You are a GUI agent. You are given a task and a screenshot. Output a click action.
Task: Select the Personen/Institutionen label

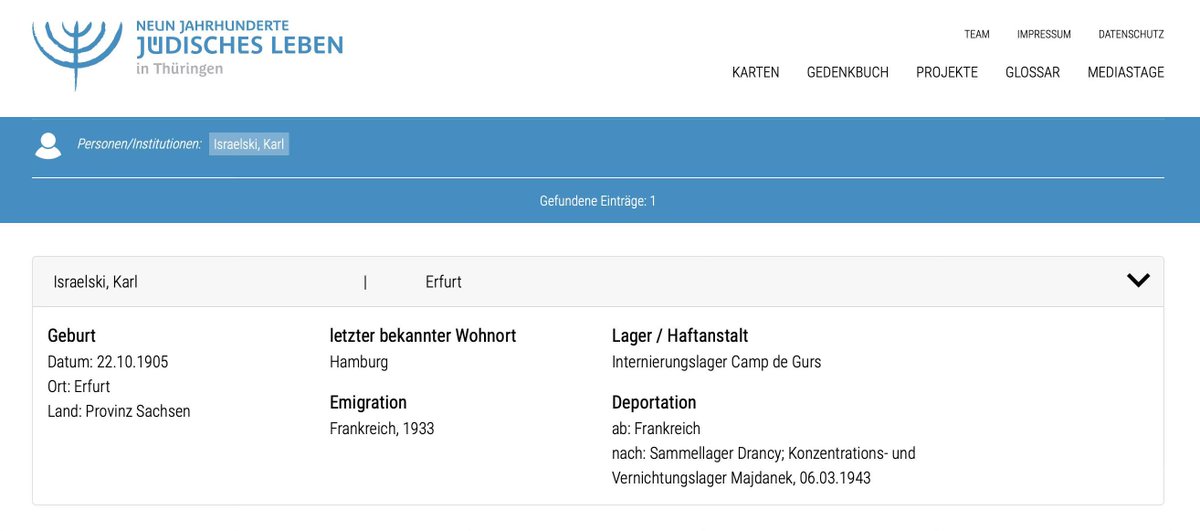[x=139, y=145]
